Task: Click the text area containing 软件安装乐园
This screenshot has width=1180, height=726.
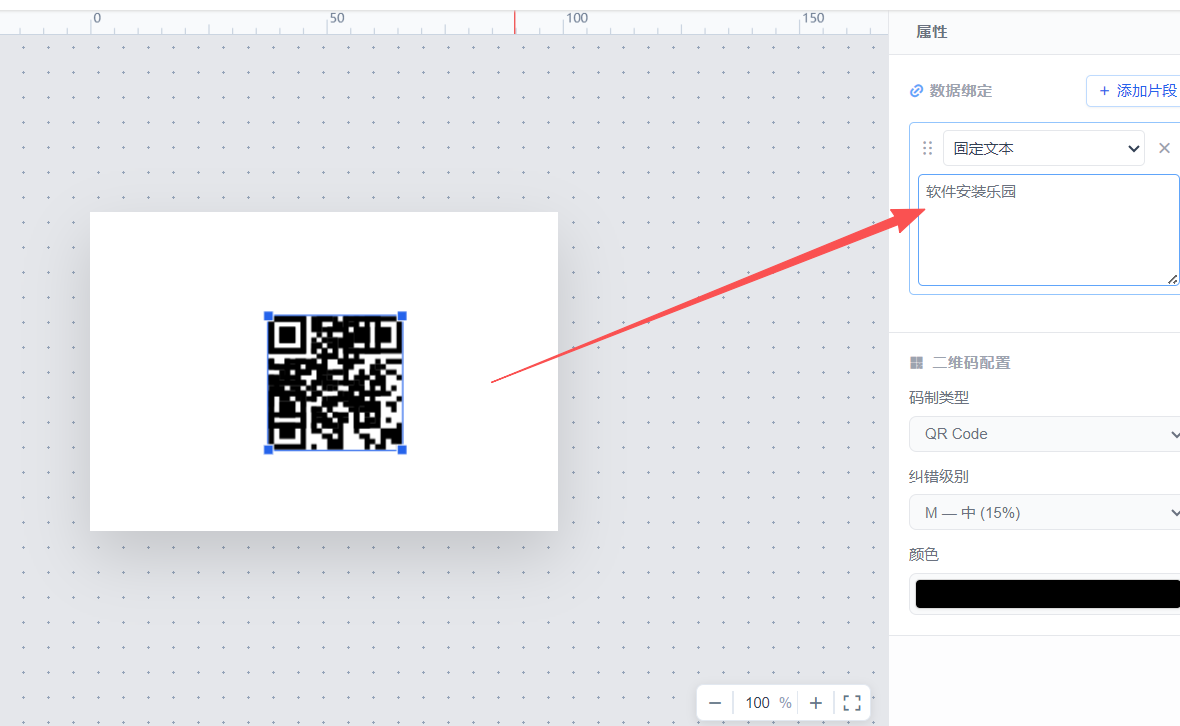Action: 1048,230
